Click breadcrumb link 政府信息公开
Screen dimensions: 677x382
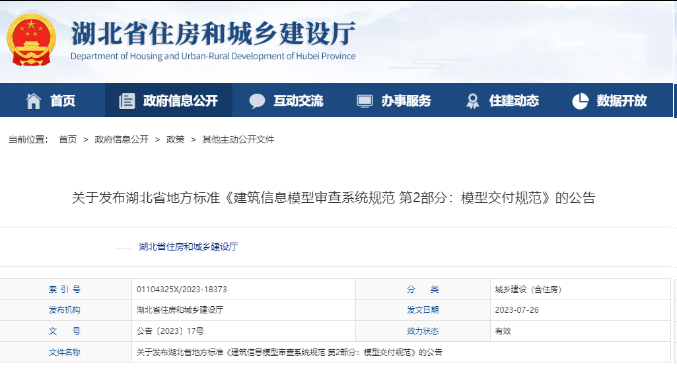(121, 139)
